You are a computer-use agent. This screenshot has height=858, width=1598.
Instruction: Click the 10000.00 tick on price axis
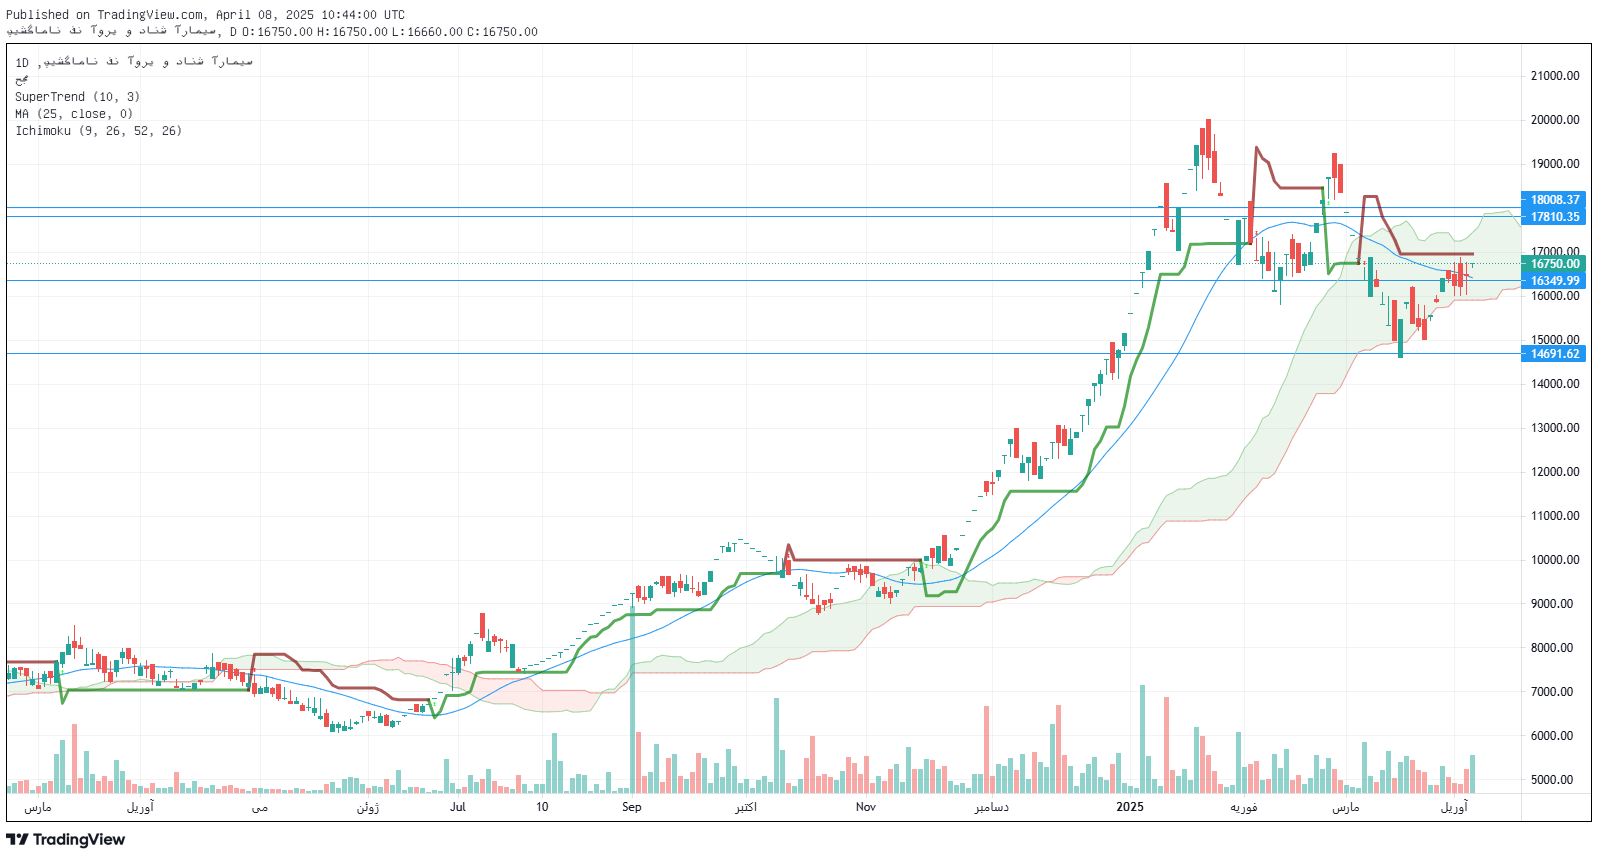(1555, 560)
